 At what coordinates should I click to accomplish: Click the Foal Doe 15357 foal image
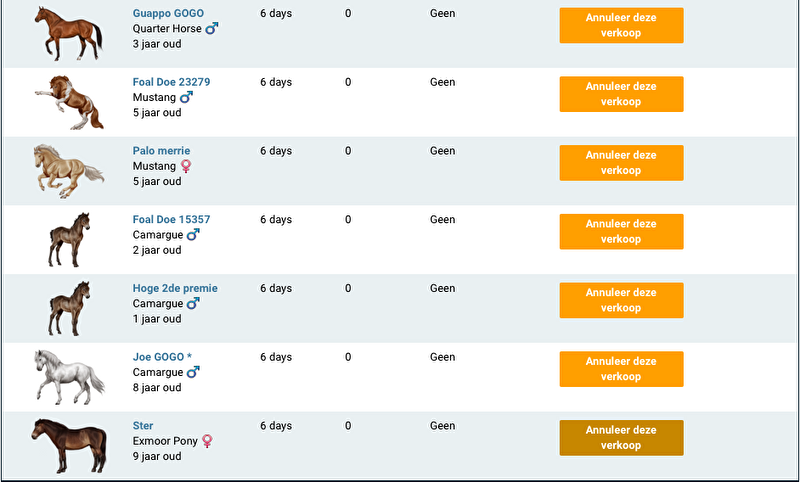[x=69, y=239]
